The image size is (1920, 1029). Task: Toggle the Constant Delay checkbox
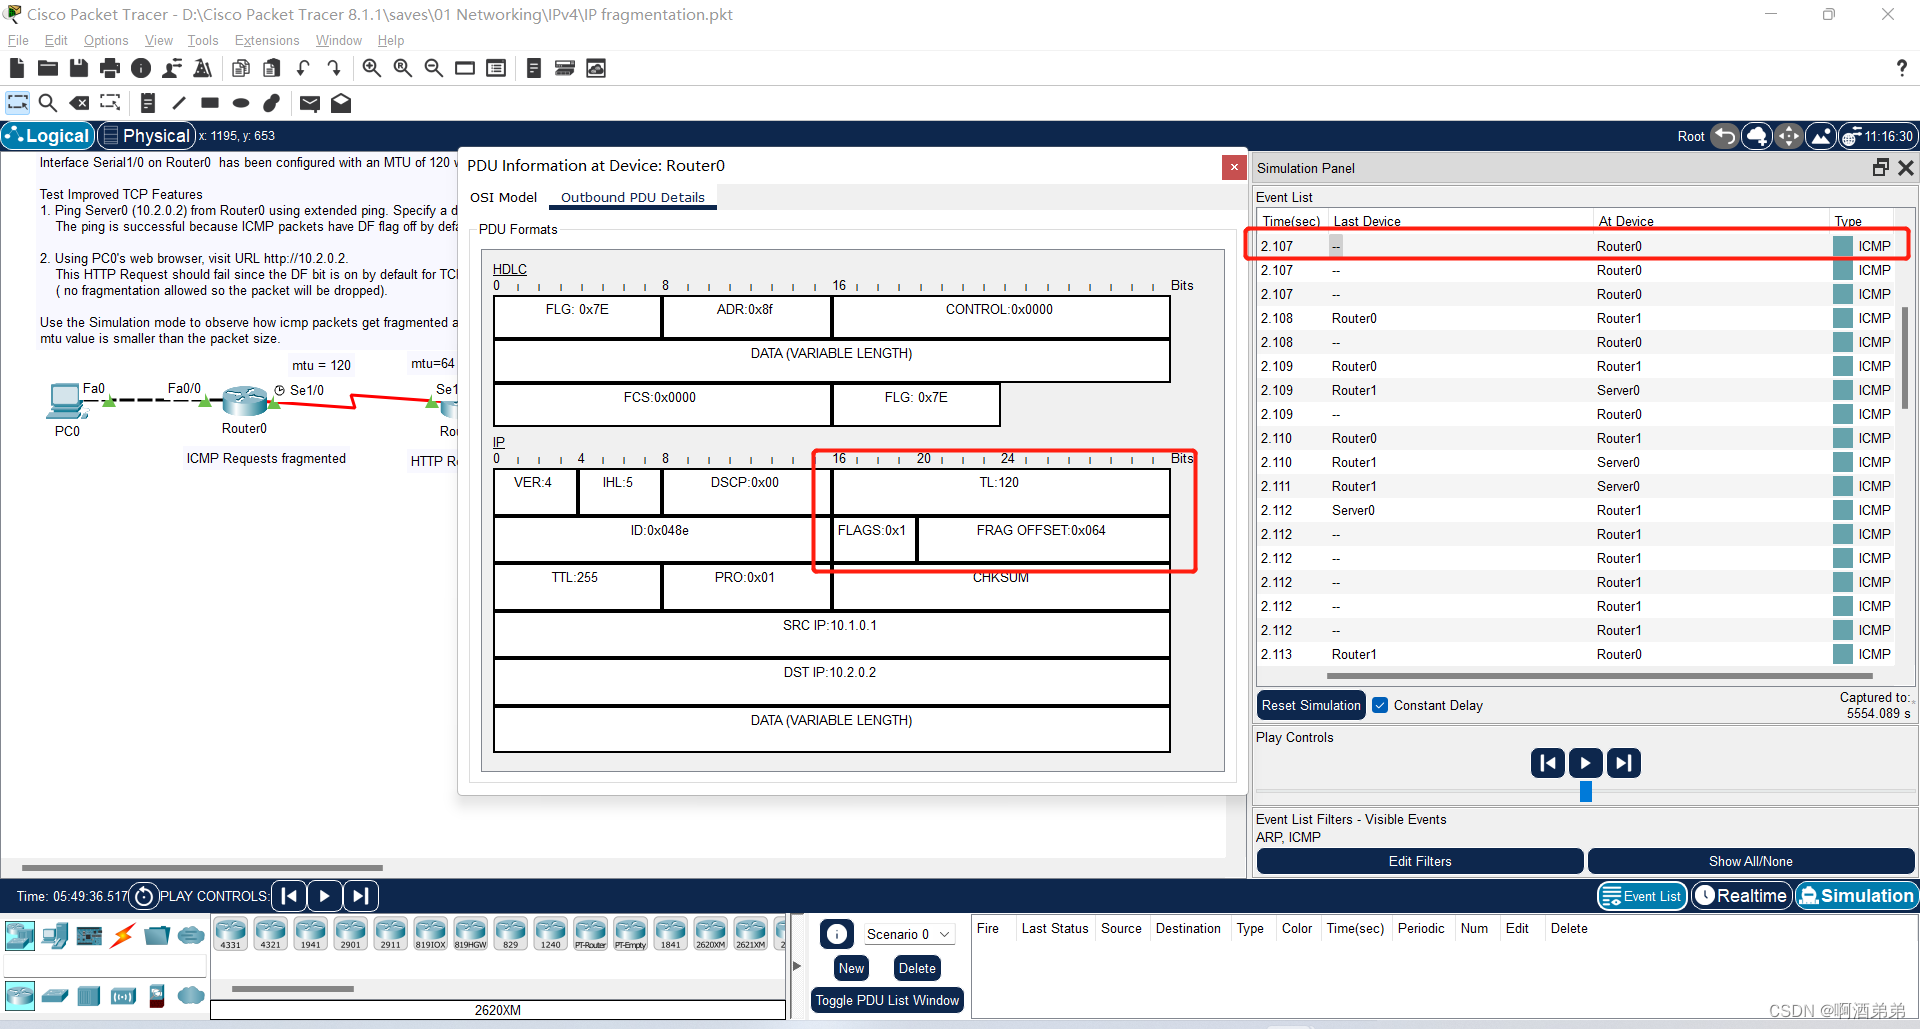(x=1380, y=705)
